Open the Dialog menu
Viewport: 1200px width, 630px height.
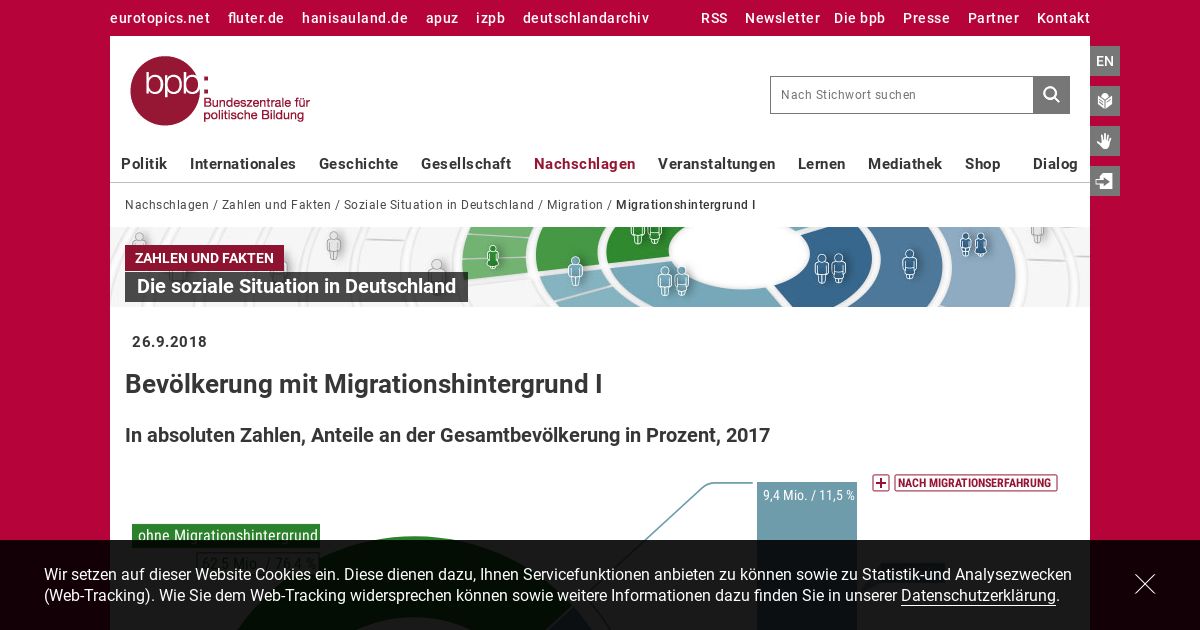pyautogui.click(x=1056, y=164)
